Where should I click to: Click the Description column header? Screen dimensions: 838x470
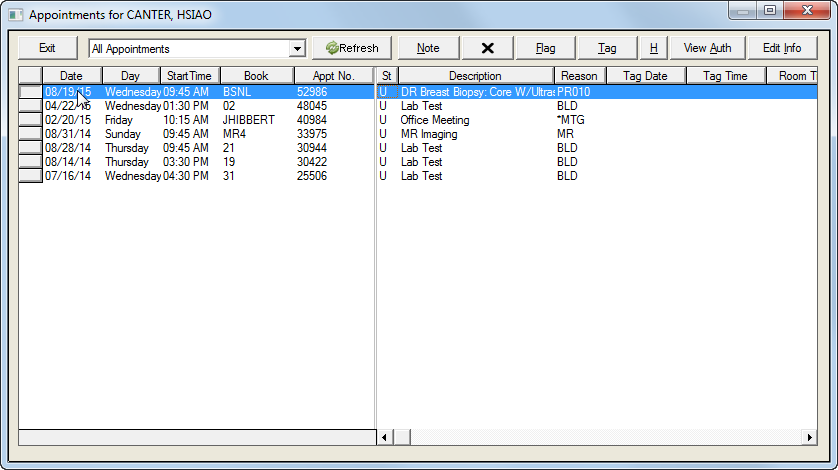(475, 76)
